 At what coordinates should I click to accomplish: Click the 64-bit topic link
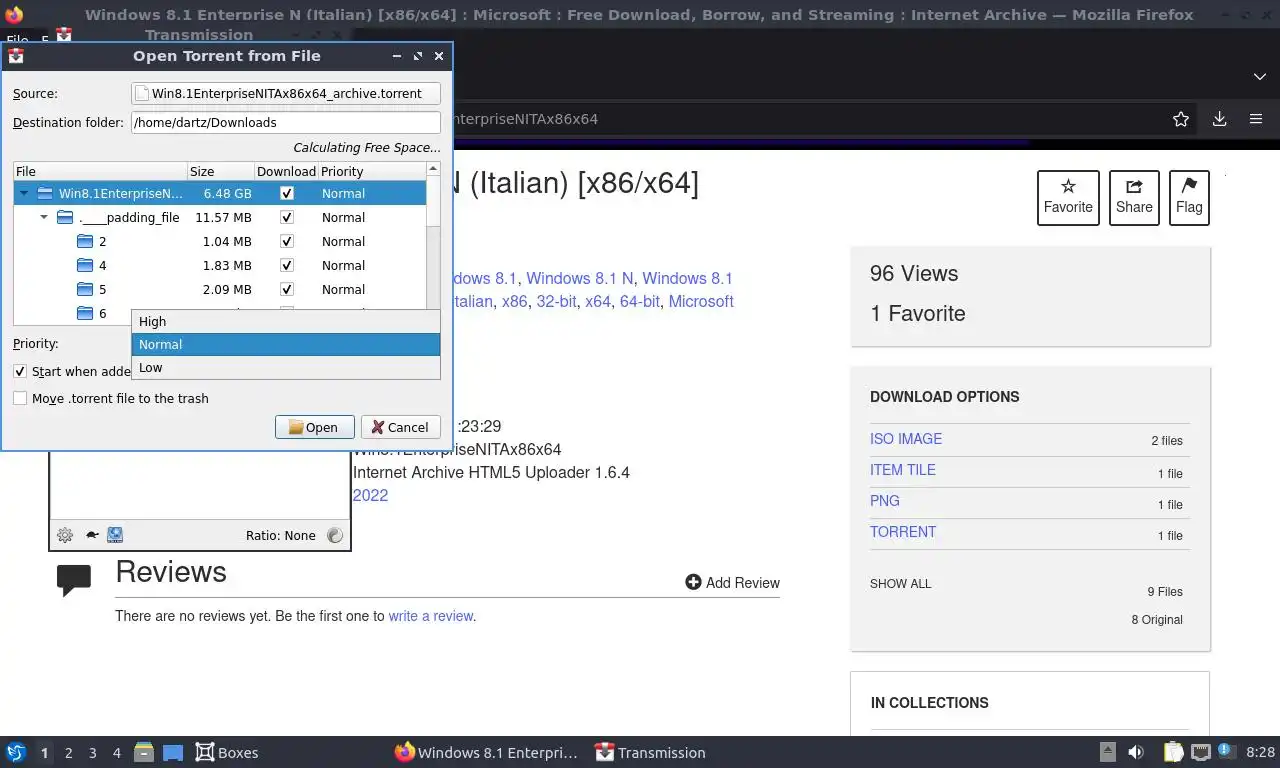[640, 301]
